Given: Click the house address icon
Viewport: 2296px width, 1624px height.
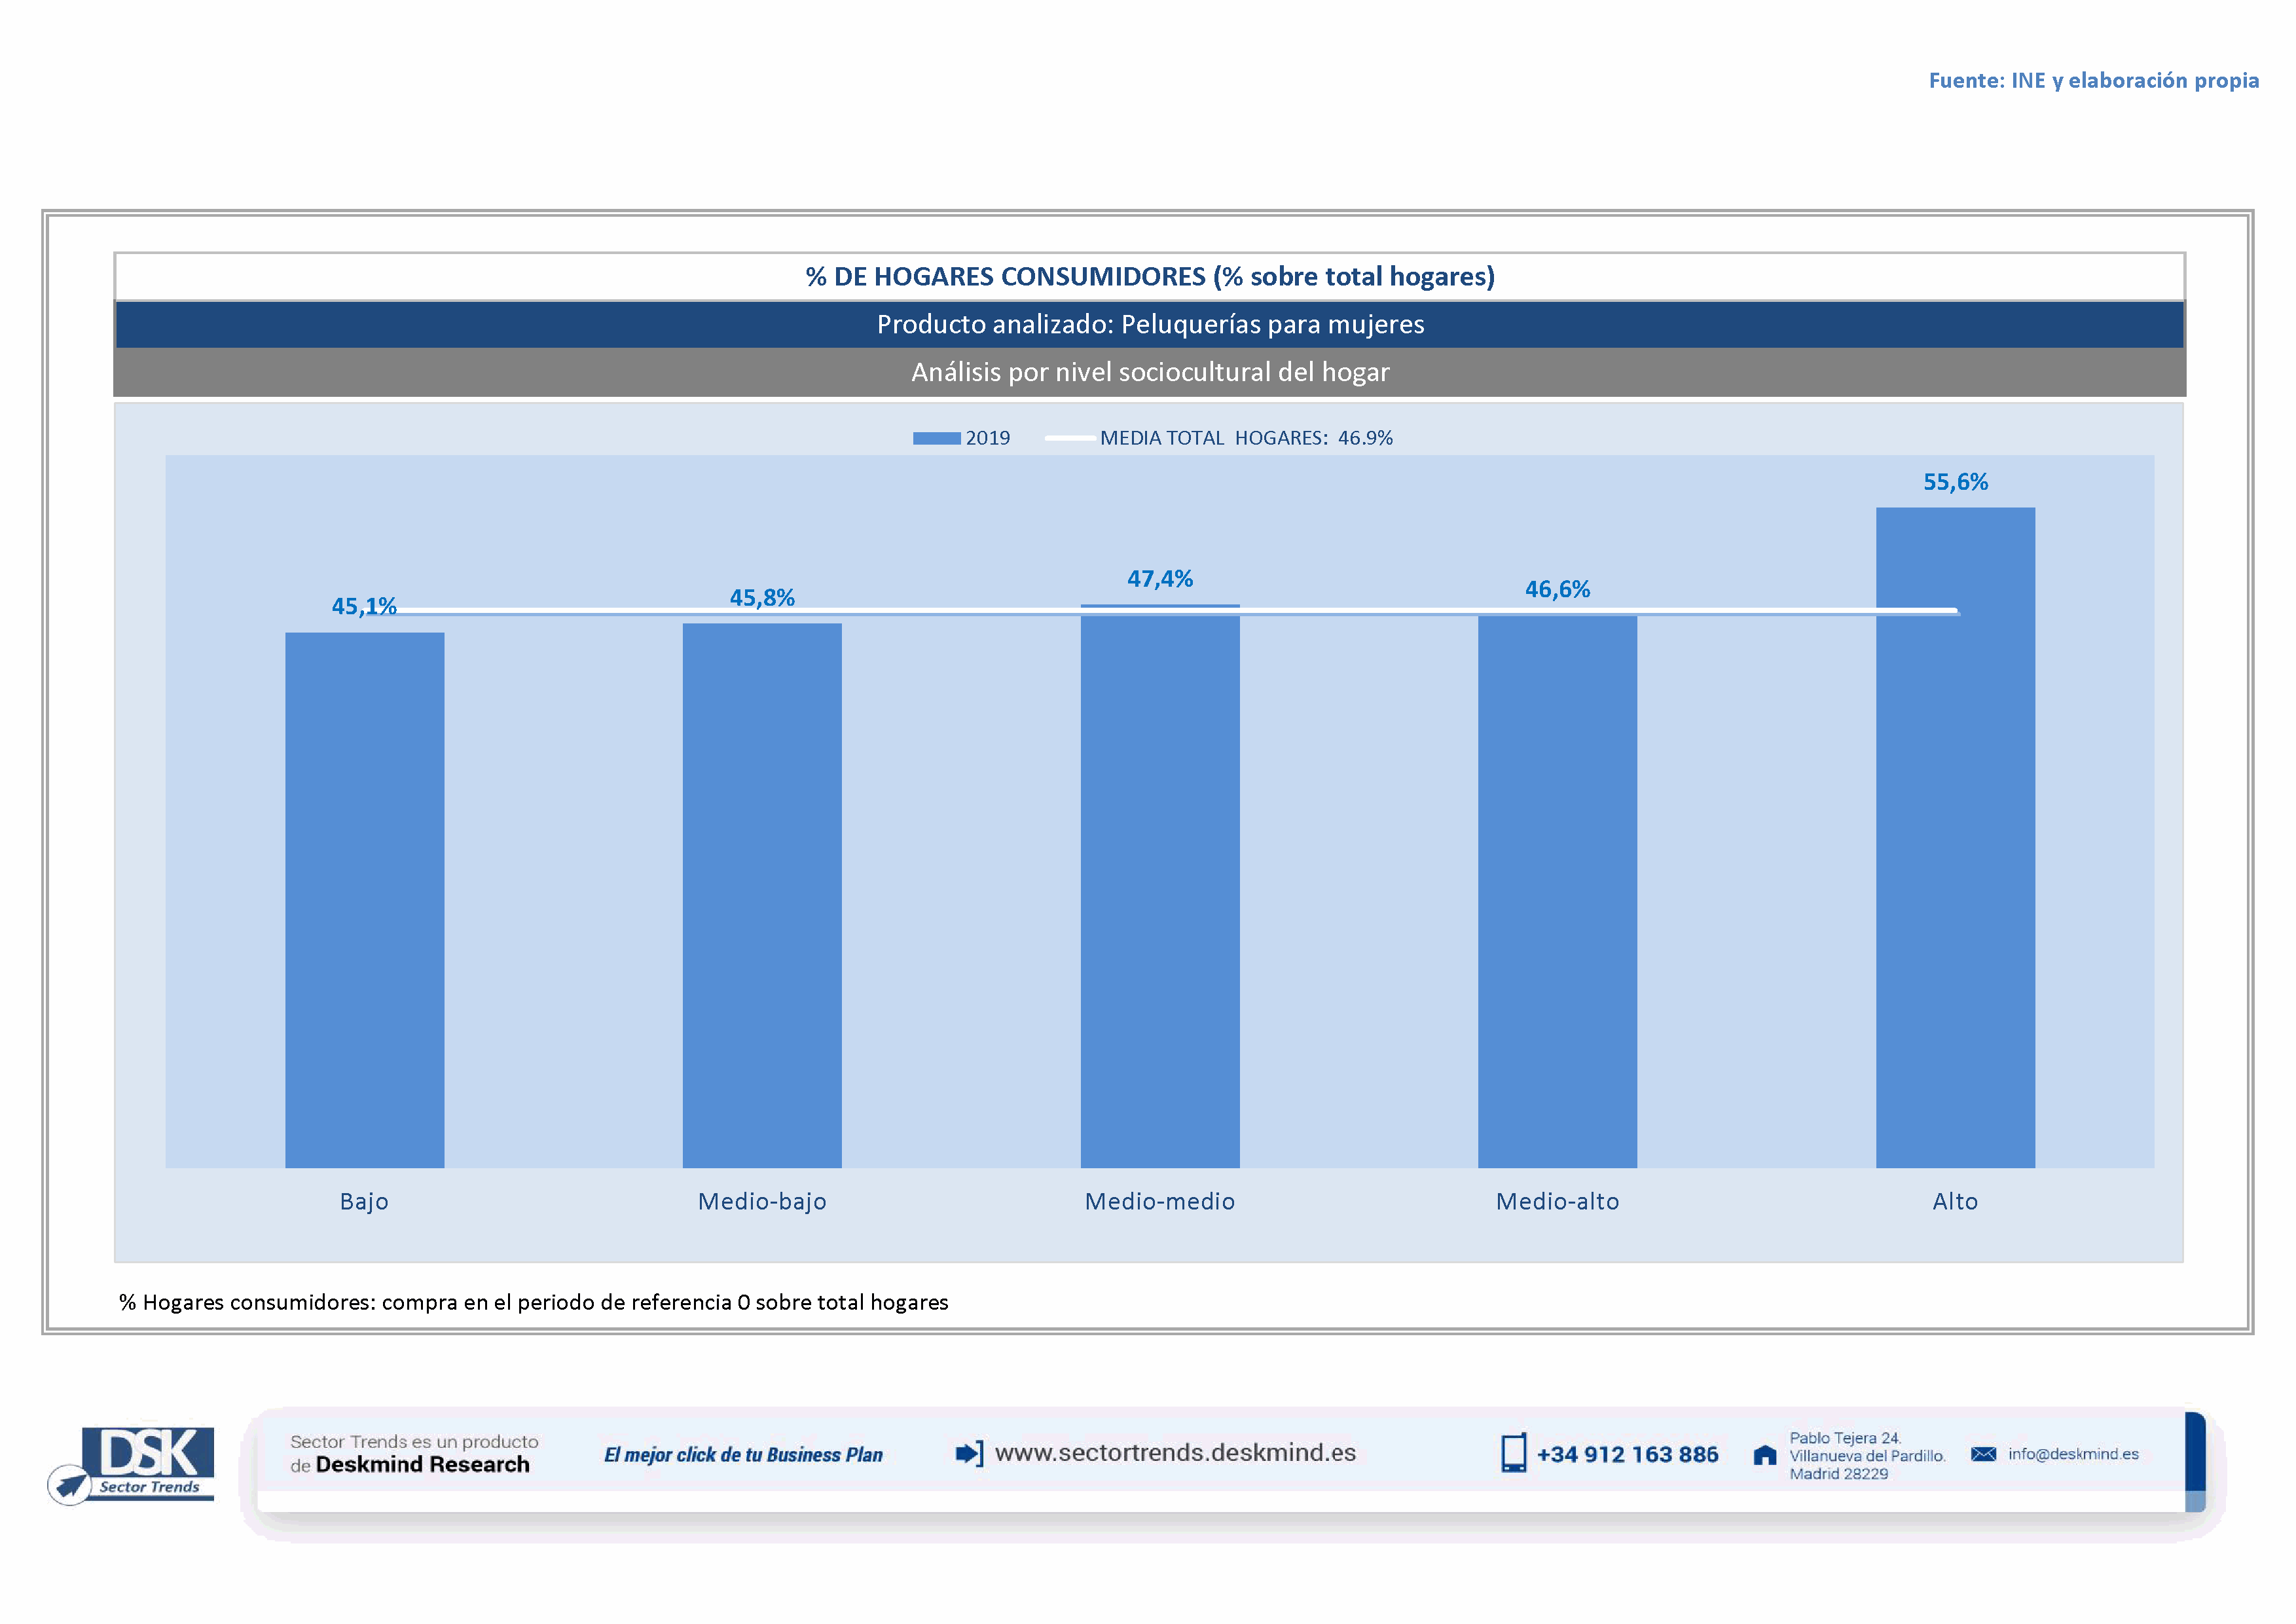Looking at the screenshot, I should point(1765,1455).
